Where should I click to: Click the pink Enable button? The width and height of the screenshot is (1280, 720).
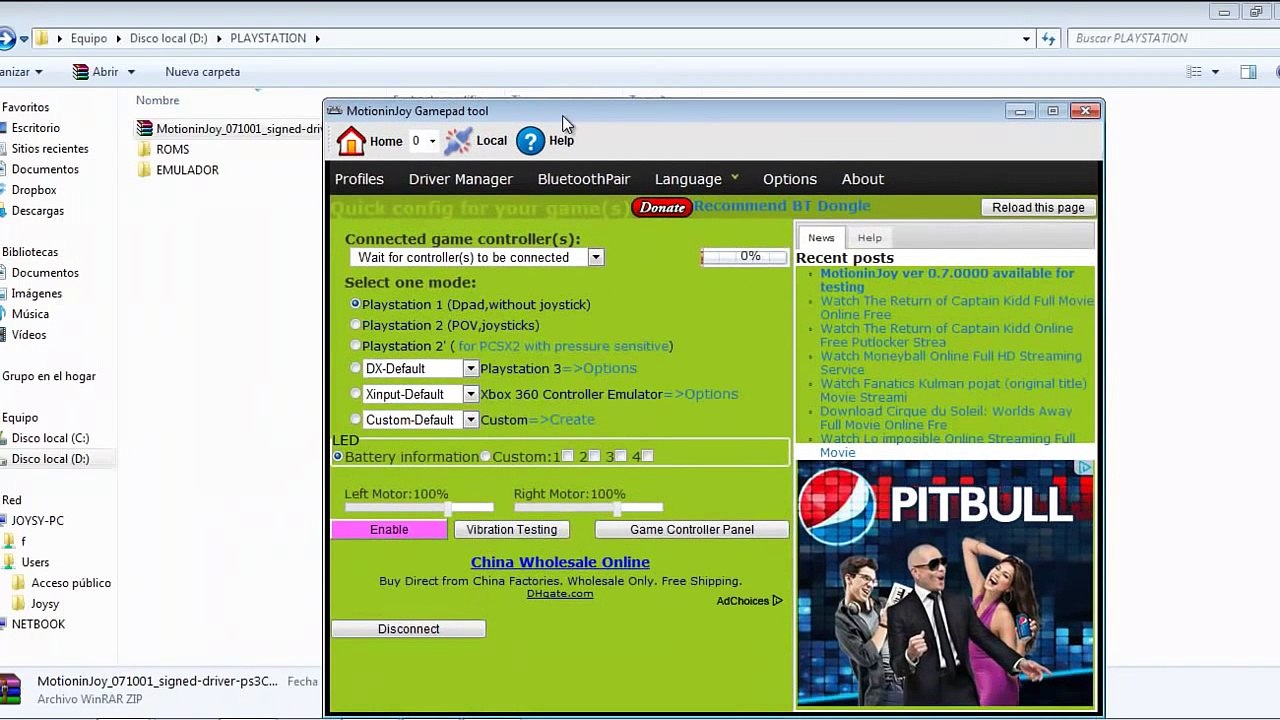[389, 530]
